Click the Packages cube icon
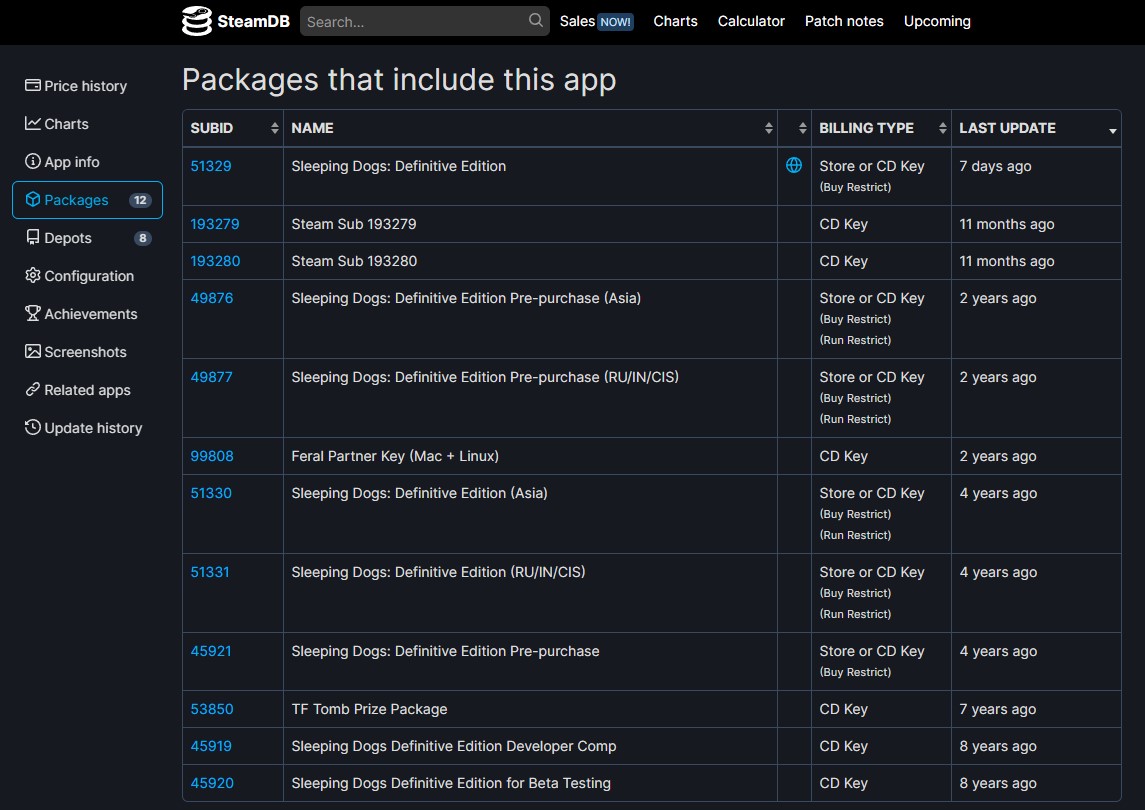Viewport: 1145px width, 810px height. tap(33, 199)
